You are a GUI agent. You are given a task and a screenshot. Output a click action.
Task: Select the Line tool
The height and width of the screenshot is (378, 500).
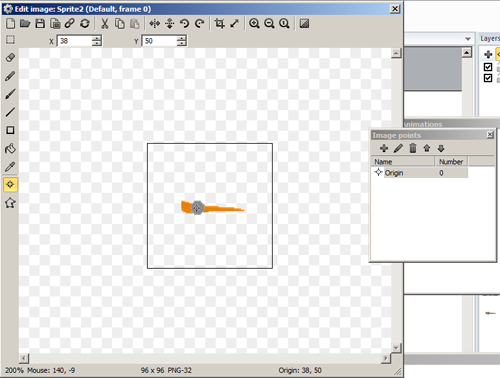coord(10,112)
